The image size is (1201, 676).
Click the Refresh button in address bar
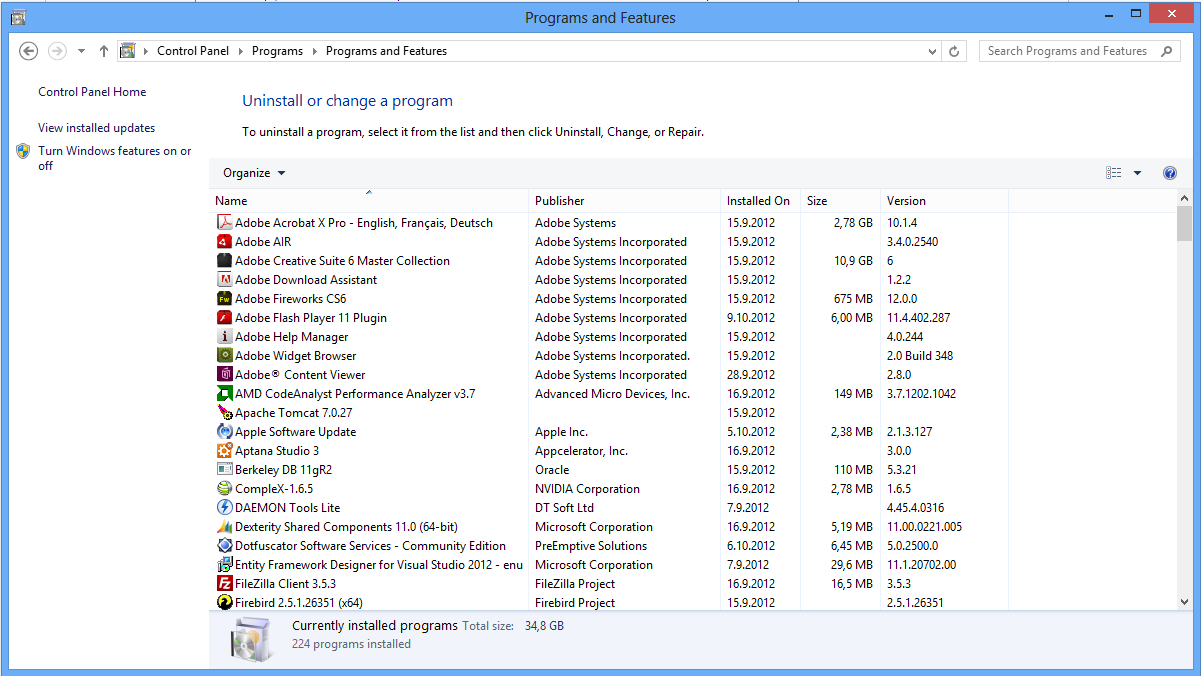click(x=954, y=51)
